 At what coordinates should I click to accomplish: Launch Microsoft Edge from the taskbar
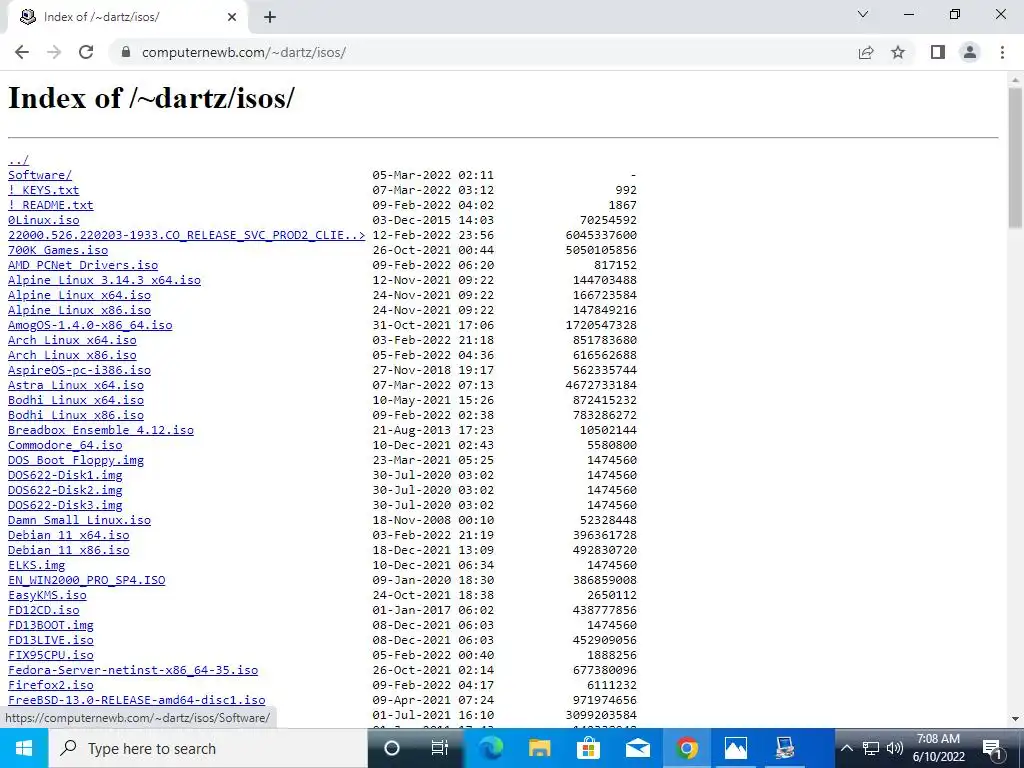[x=490, y=748]
